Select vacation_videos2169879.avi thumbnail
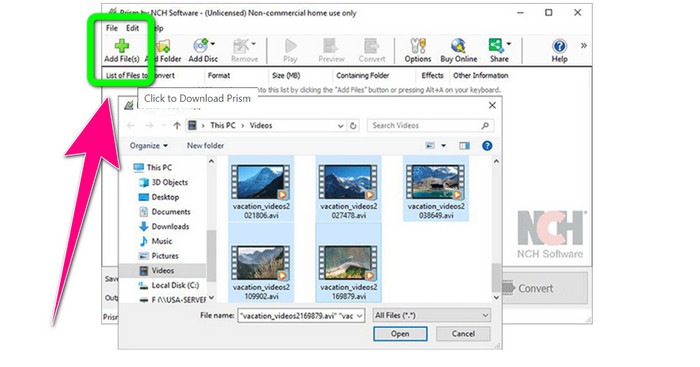700x367 pixels. (x=349, y=263)
